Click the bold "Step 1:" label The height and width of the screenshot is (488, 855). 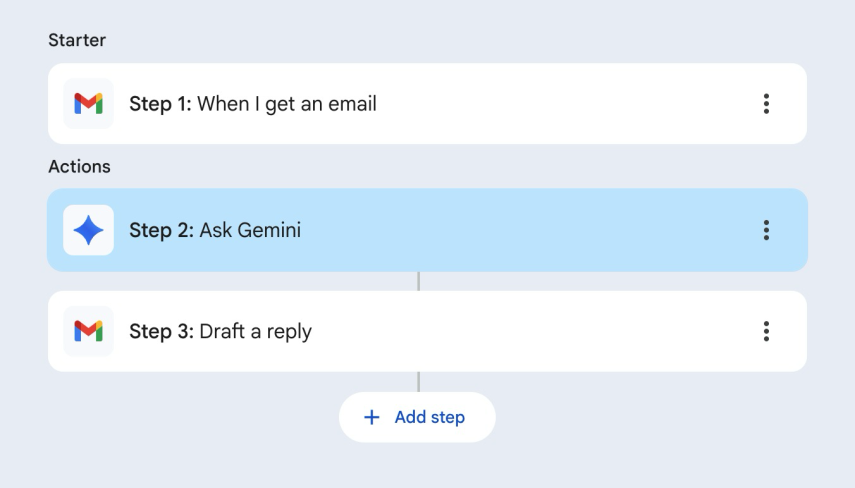(x=160, y=104)
